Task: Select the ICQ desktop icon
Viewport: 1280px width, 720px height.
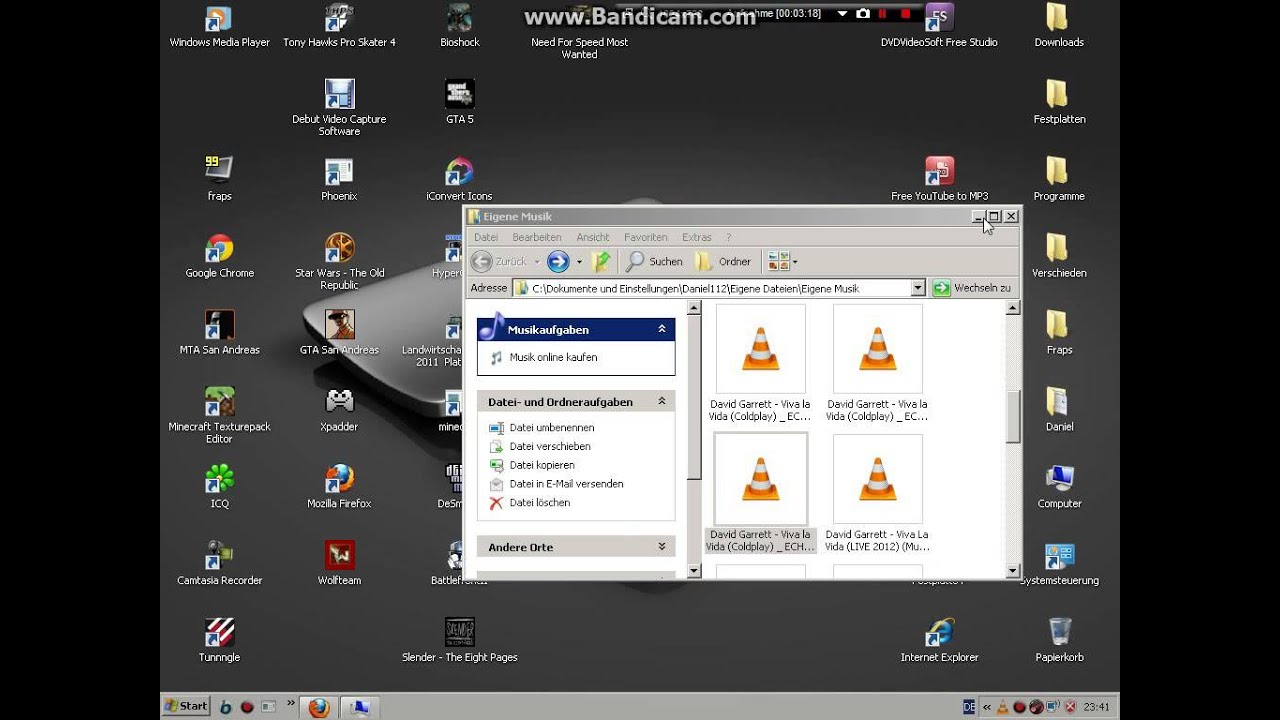Action: tap(219, 487)
